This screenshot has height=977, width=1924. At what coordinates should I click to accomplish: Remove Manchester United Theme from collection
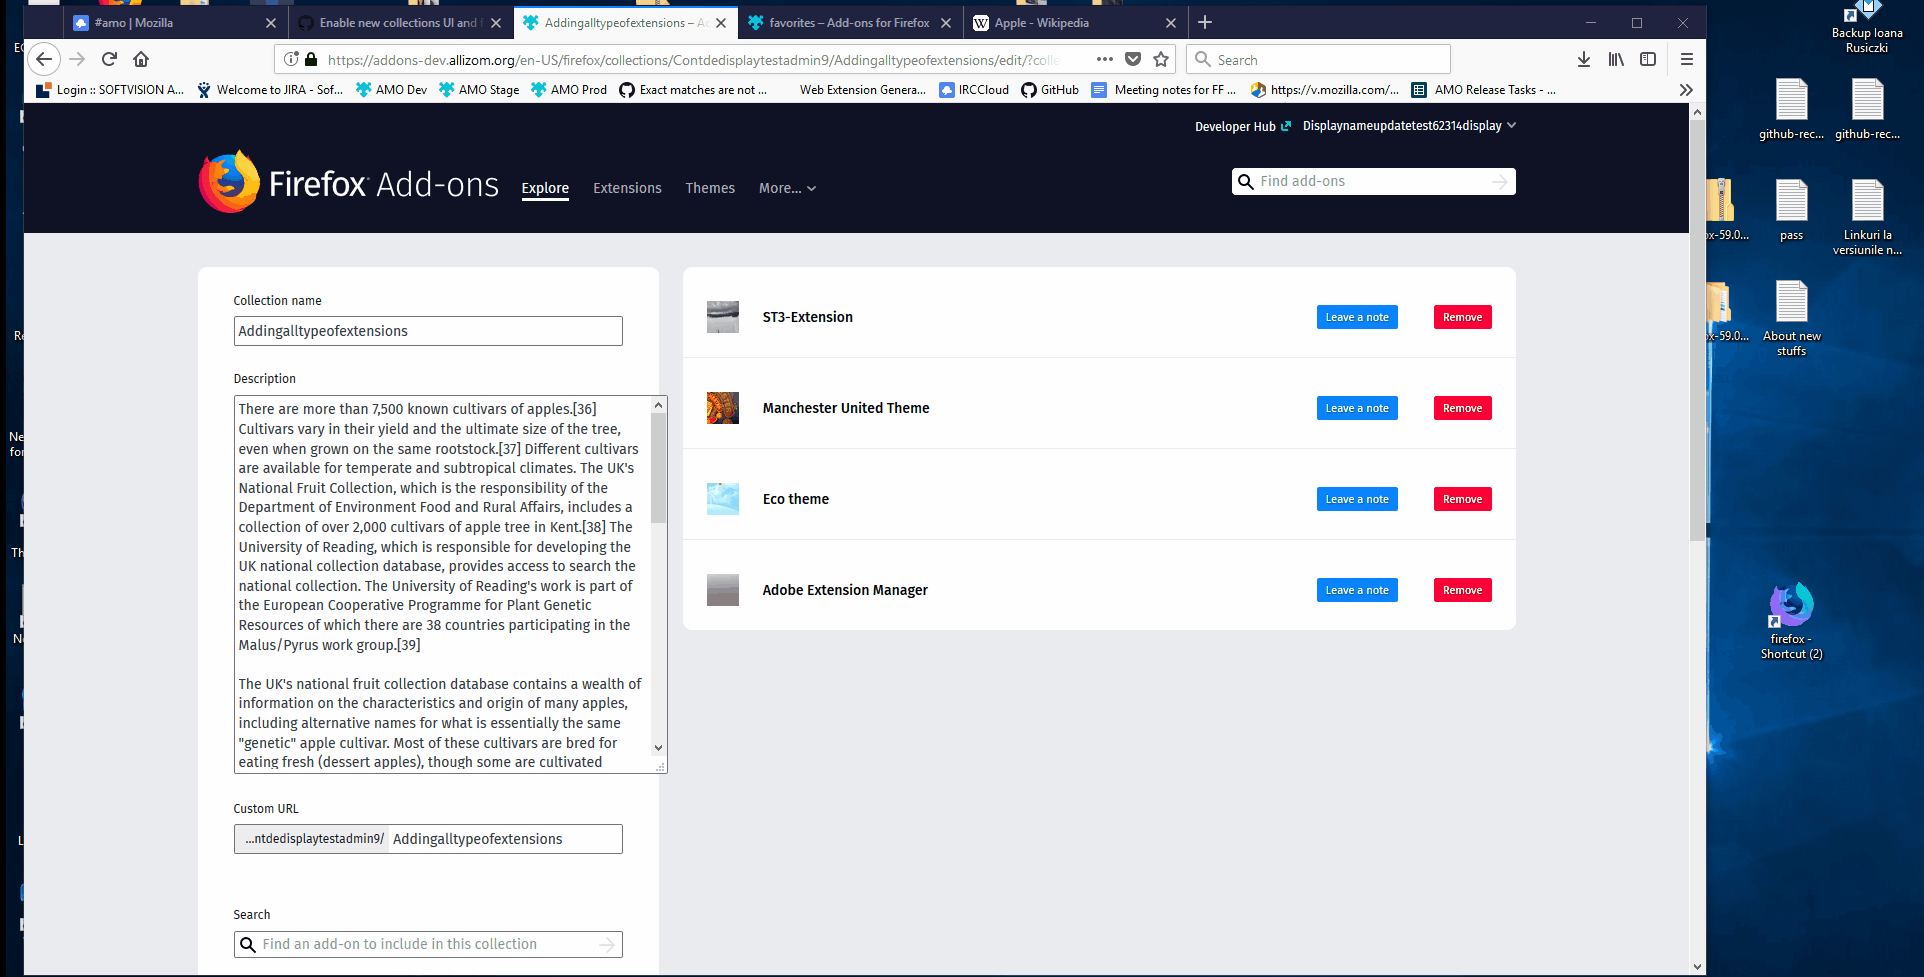[1462, 408]
